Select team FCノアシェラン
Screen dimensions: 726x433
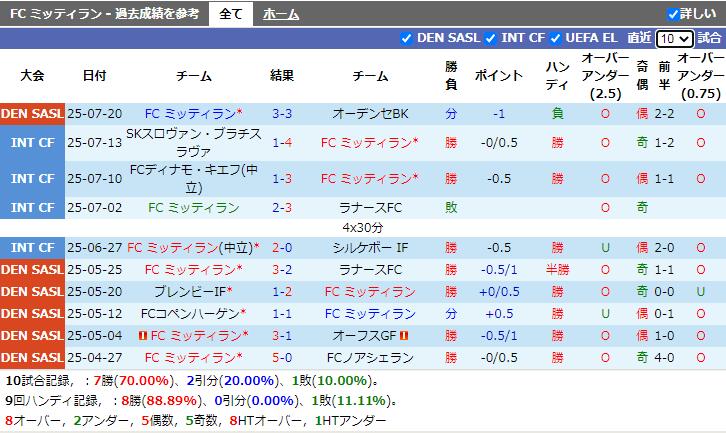(x=370, y=358)
